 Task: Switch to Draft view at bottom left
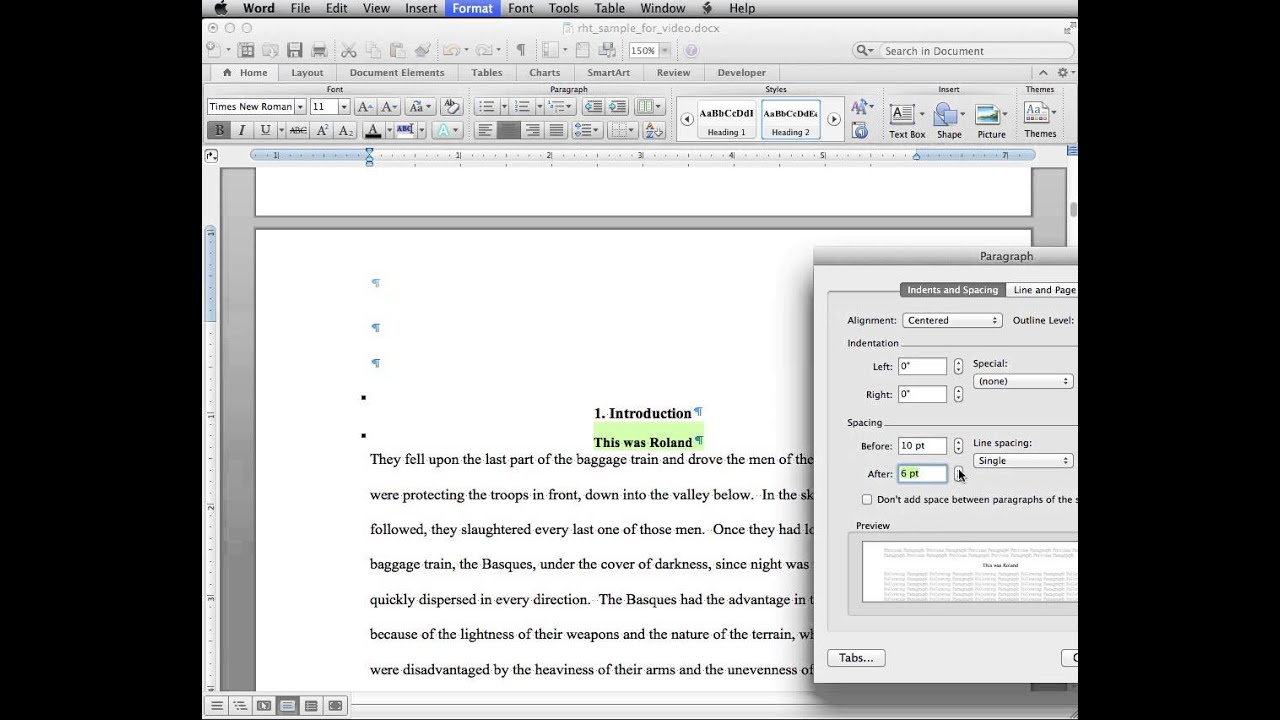pos(215,705)
